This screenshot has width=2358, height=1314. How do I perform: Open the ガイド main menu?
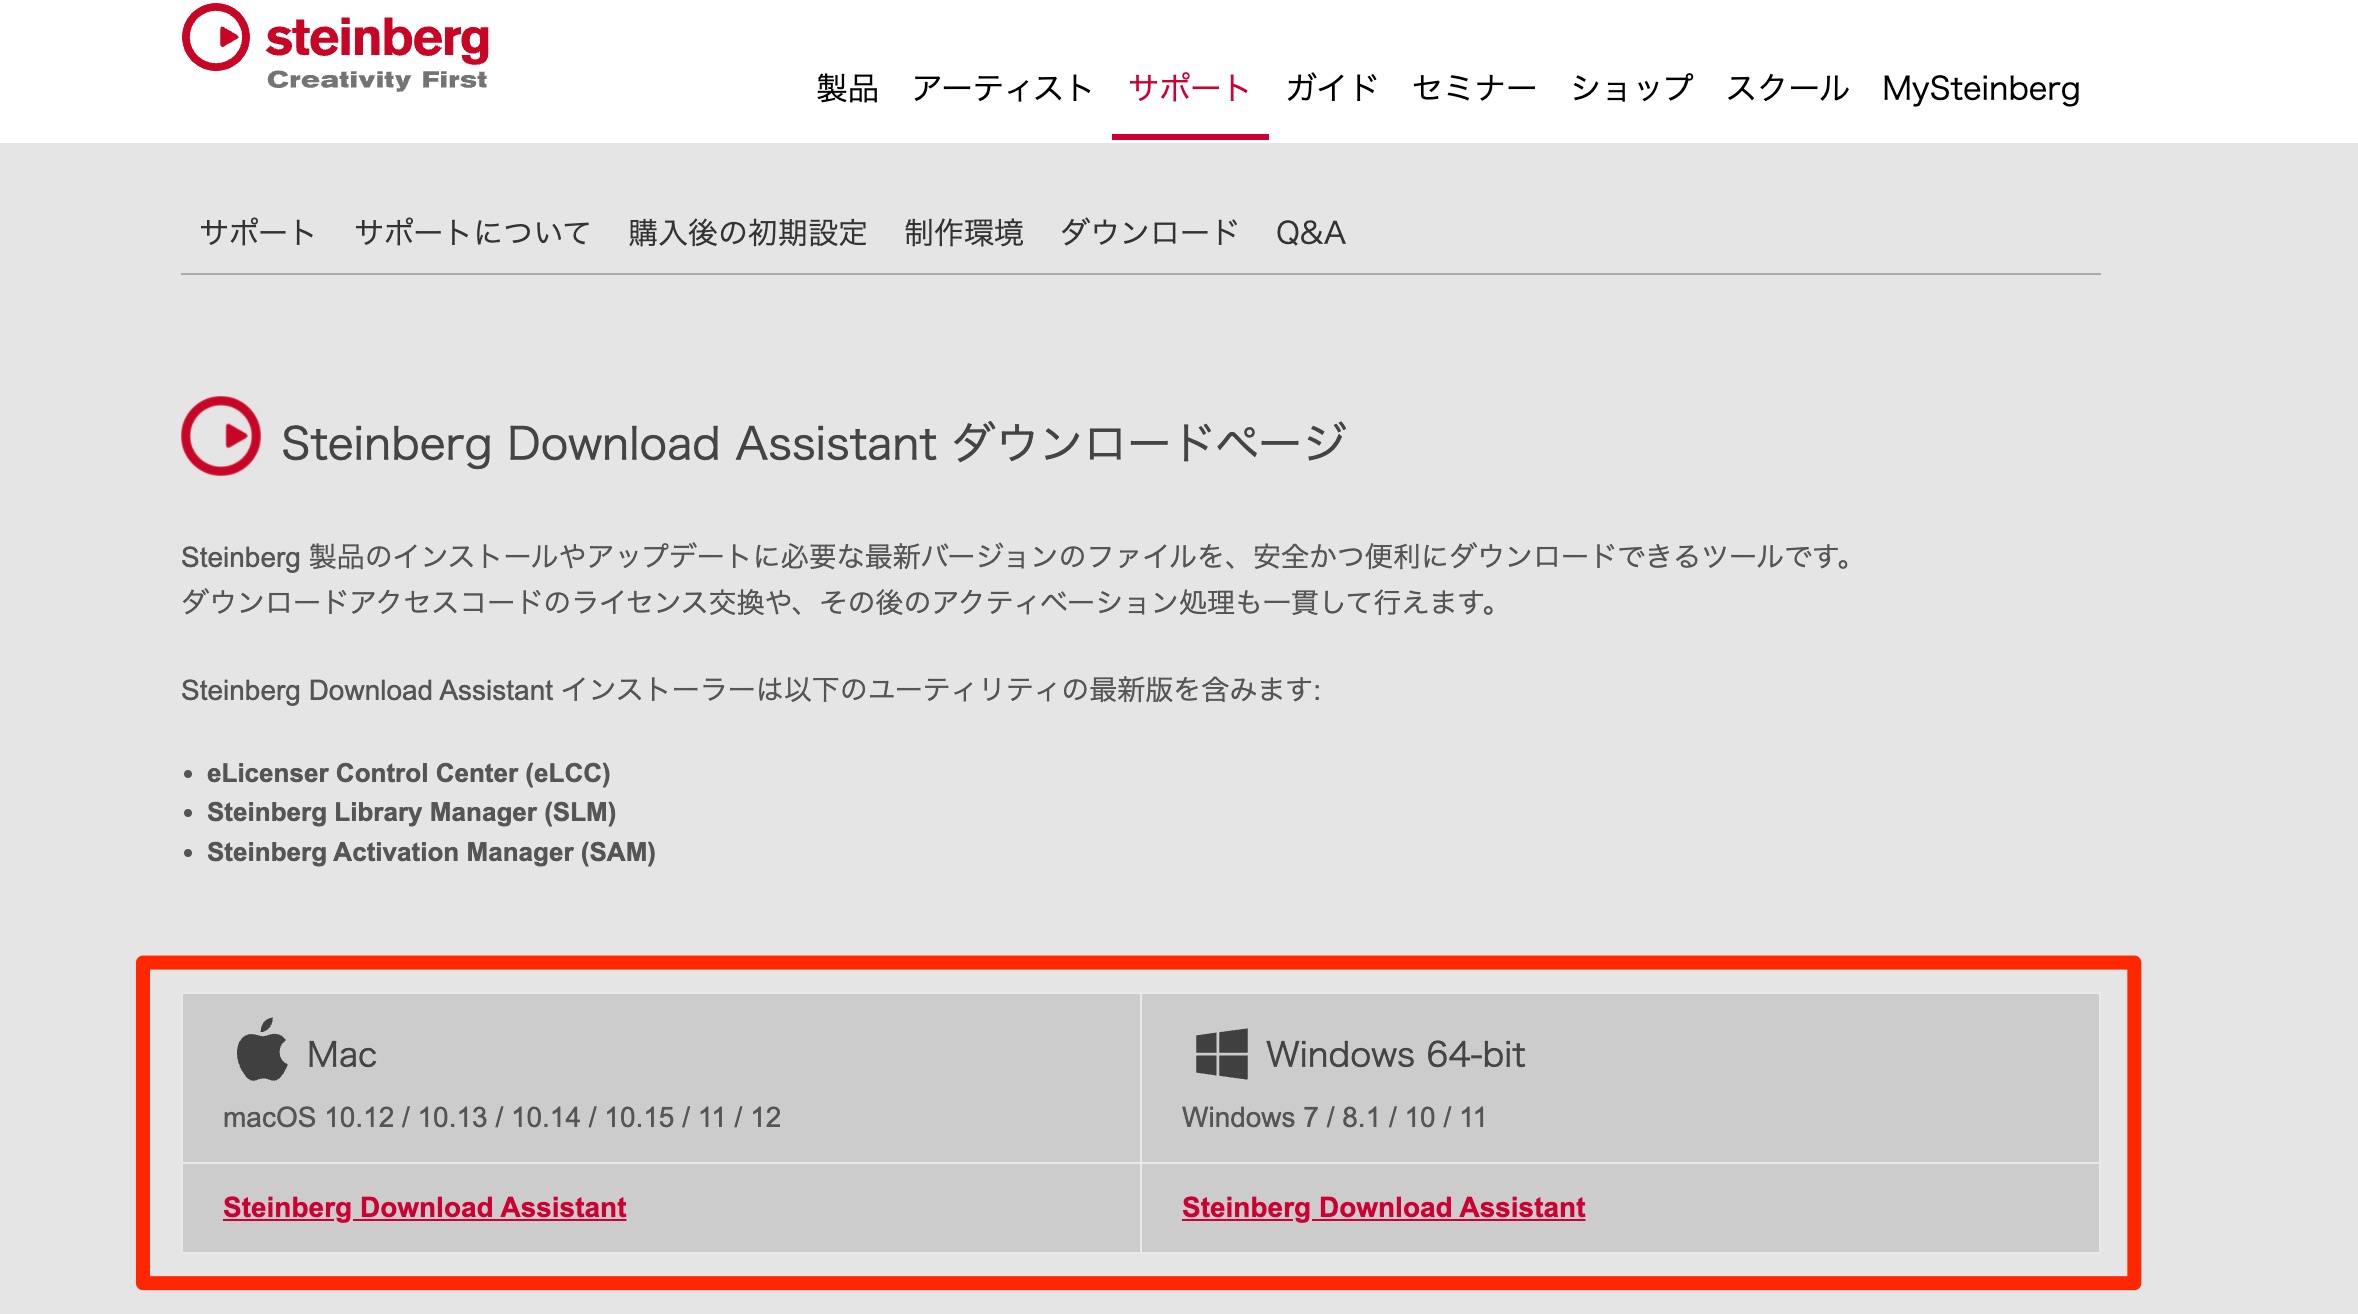pyautogui.click(x=1332, y=88)
